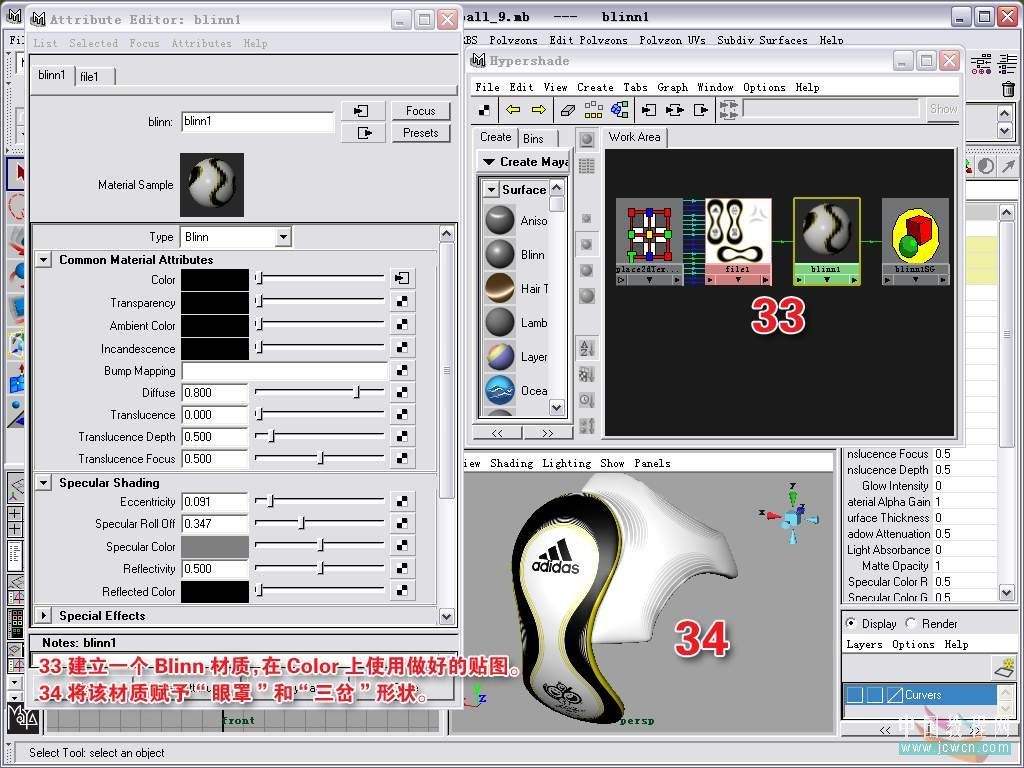The width and height of the screenshot is (1024, 768).
Task: Click Hypershade graph materials on selected objects icon
Action: coord(619,110)
